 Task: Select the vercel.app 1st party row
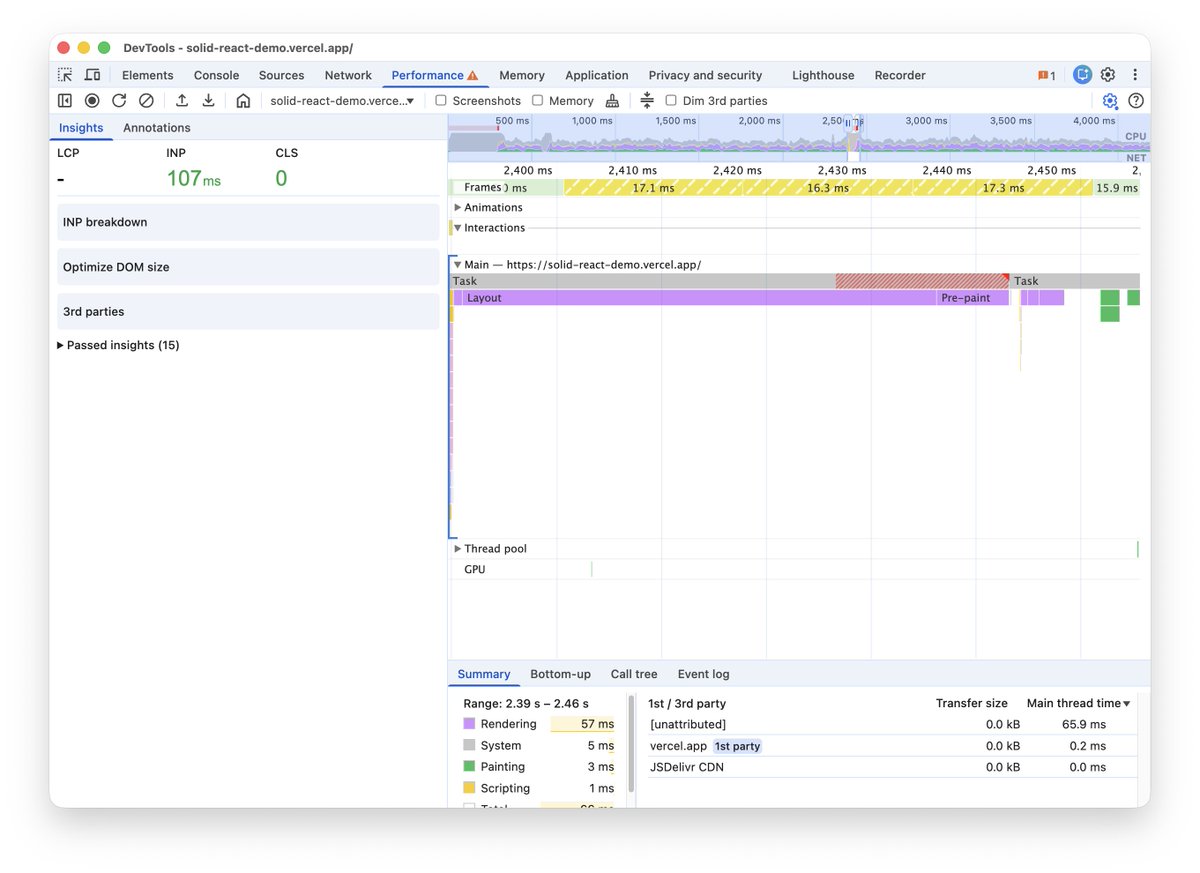(890, 746)
